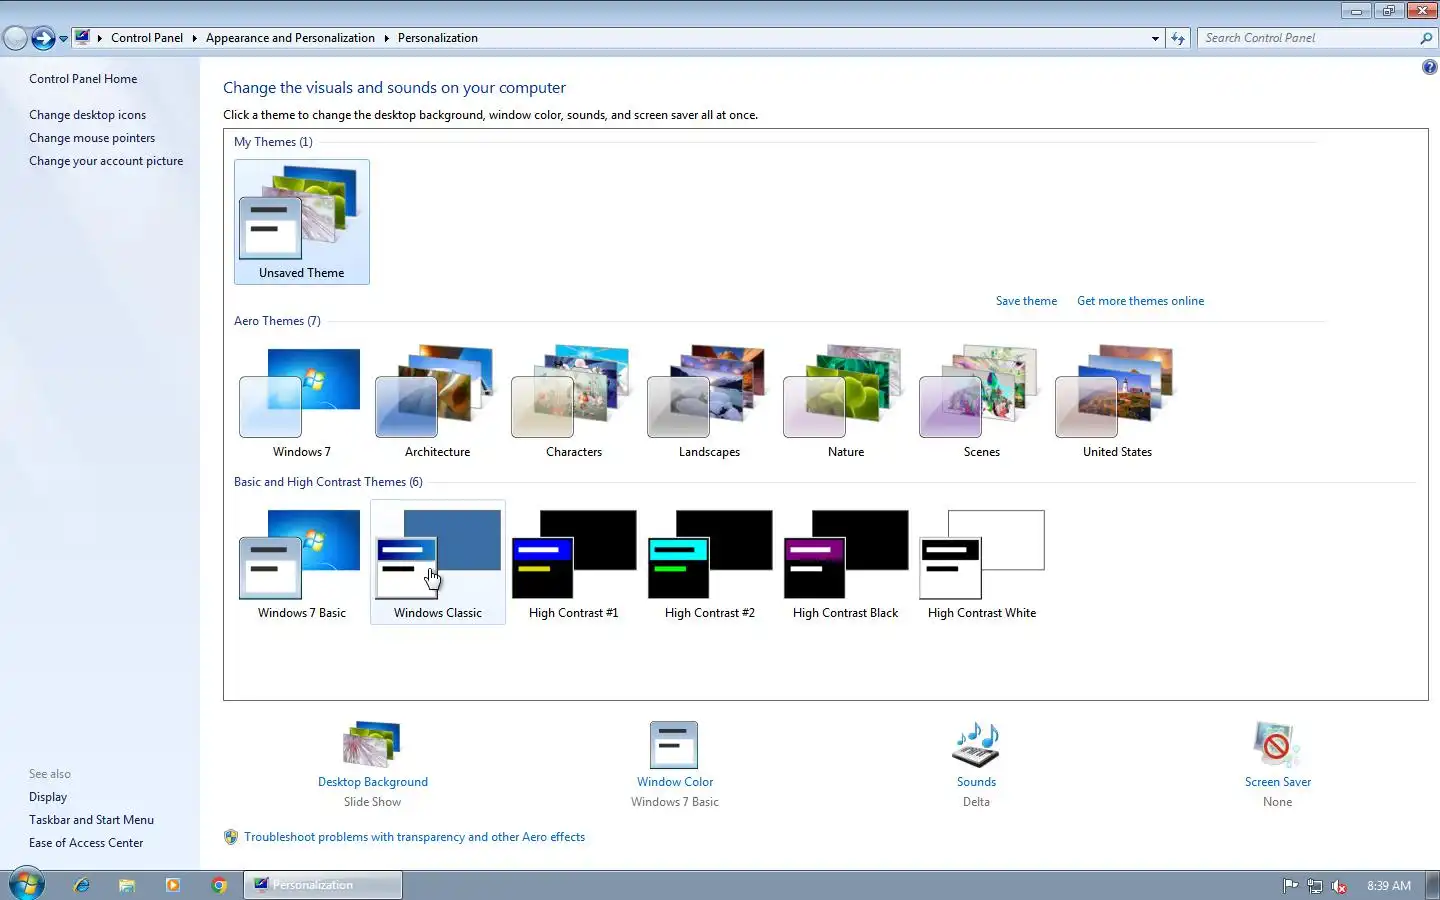Click the Back navigation arrow
1440x900 pixels.
15,38
